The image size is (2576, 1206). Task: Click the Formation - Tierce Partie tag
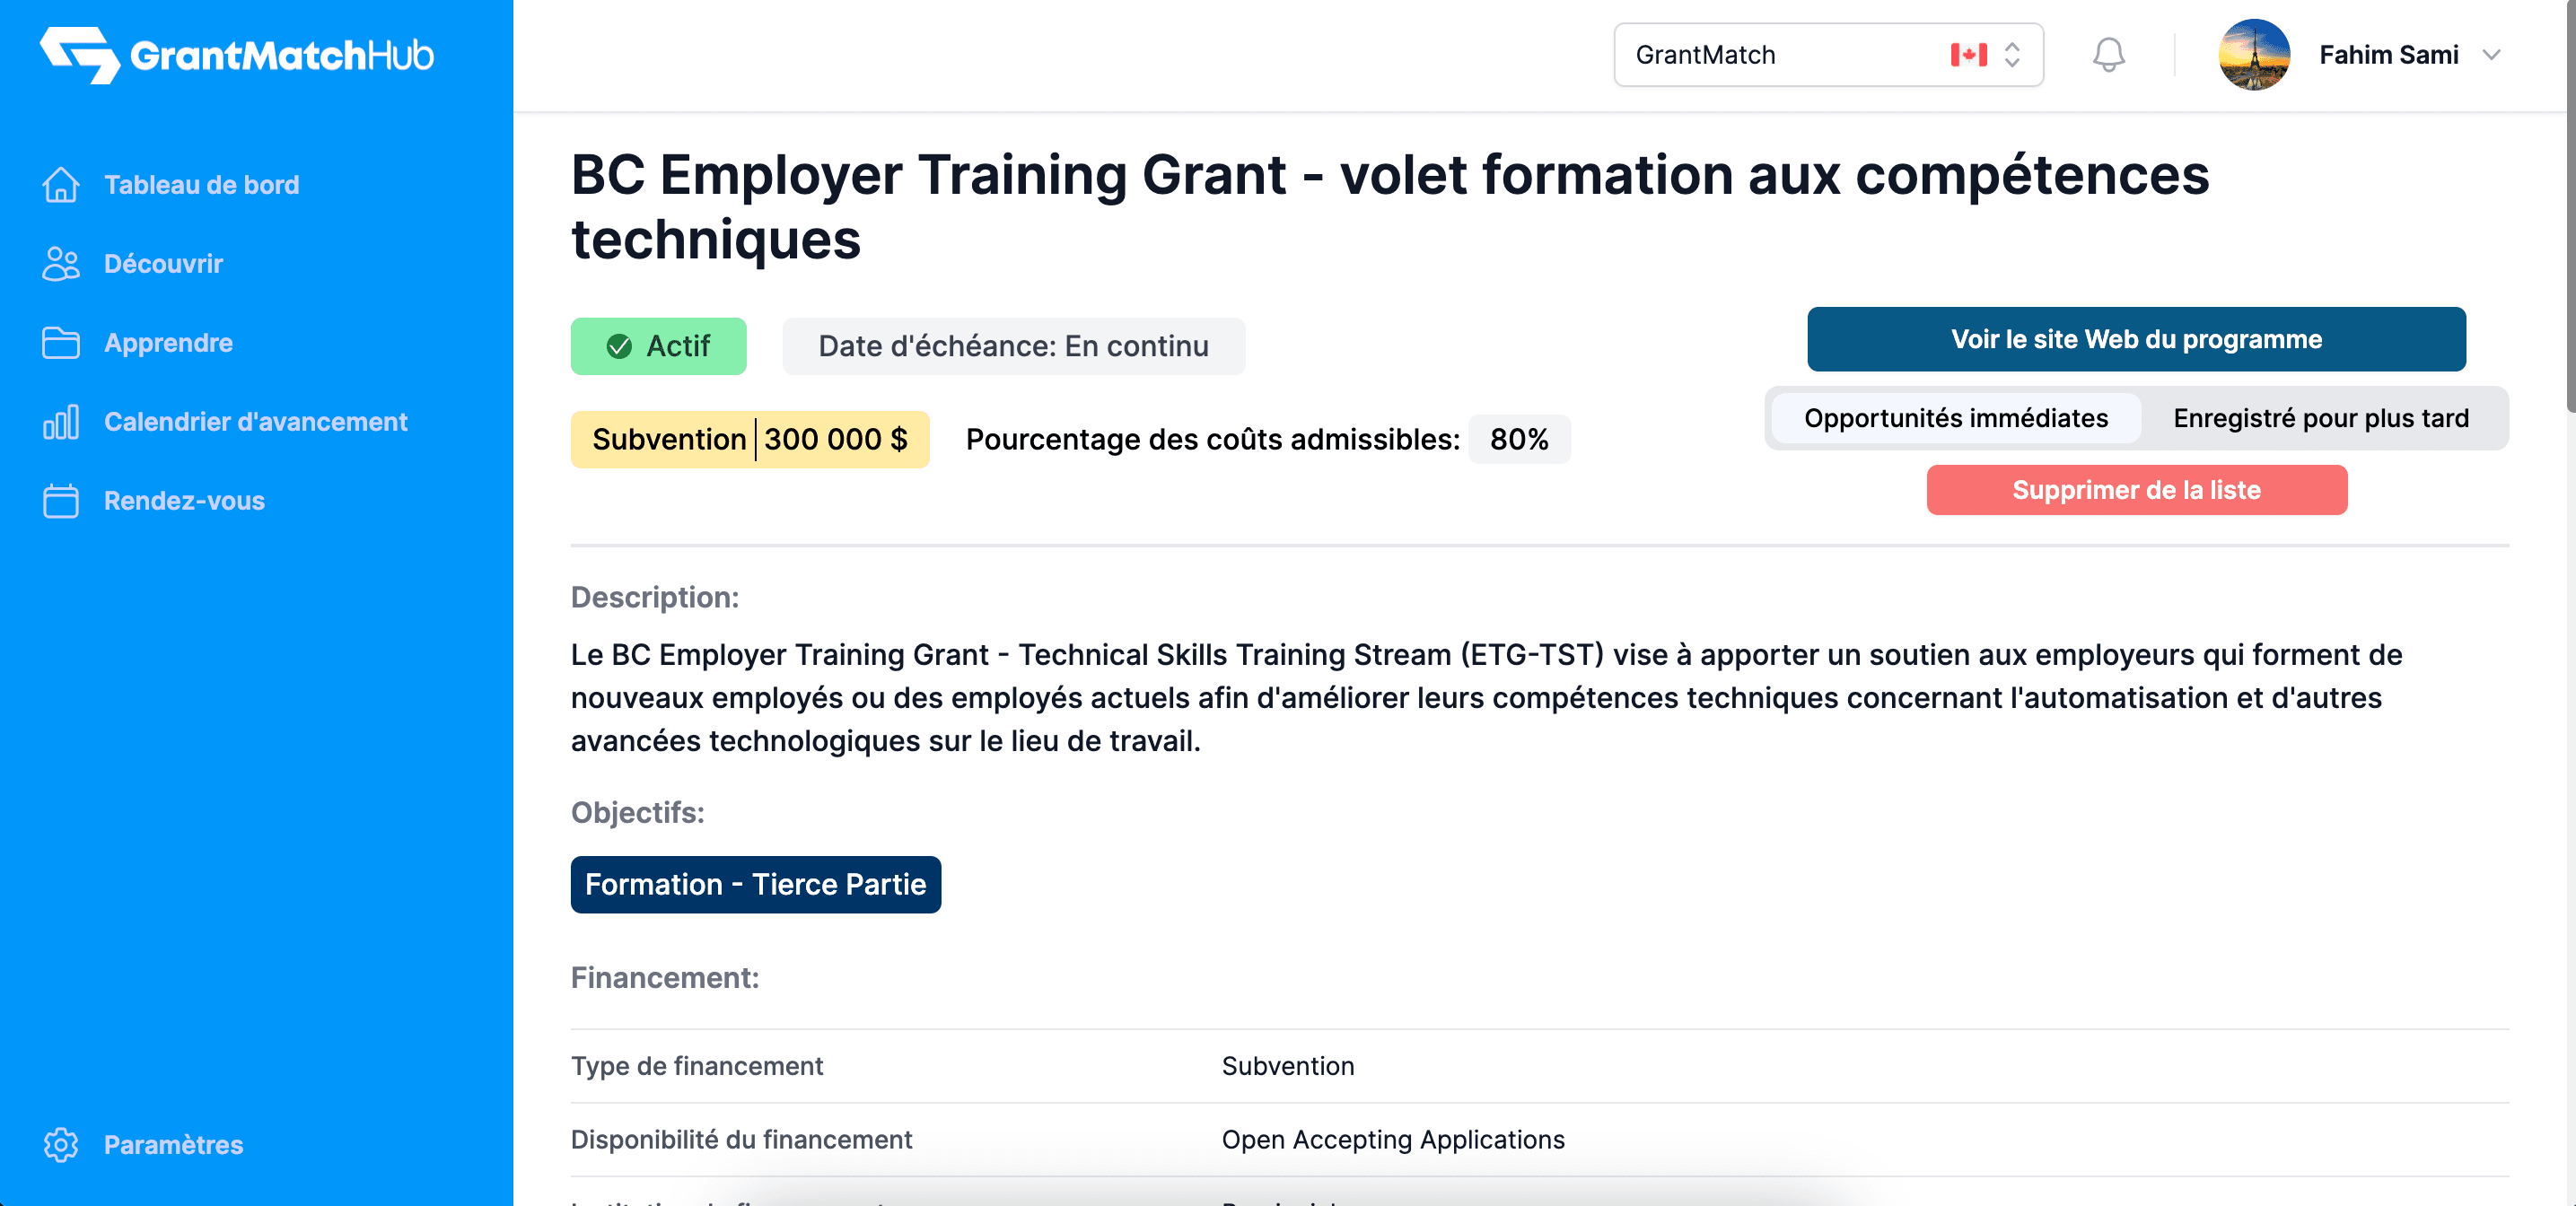pos(755,884)
